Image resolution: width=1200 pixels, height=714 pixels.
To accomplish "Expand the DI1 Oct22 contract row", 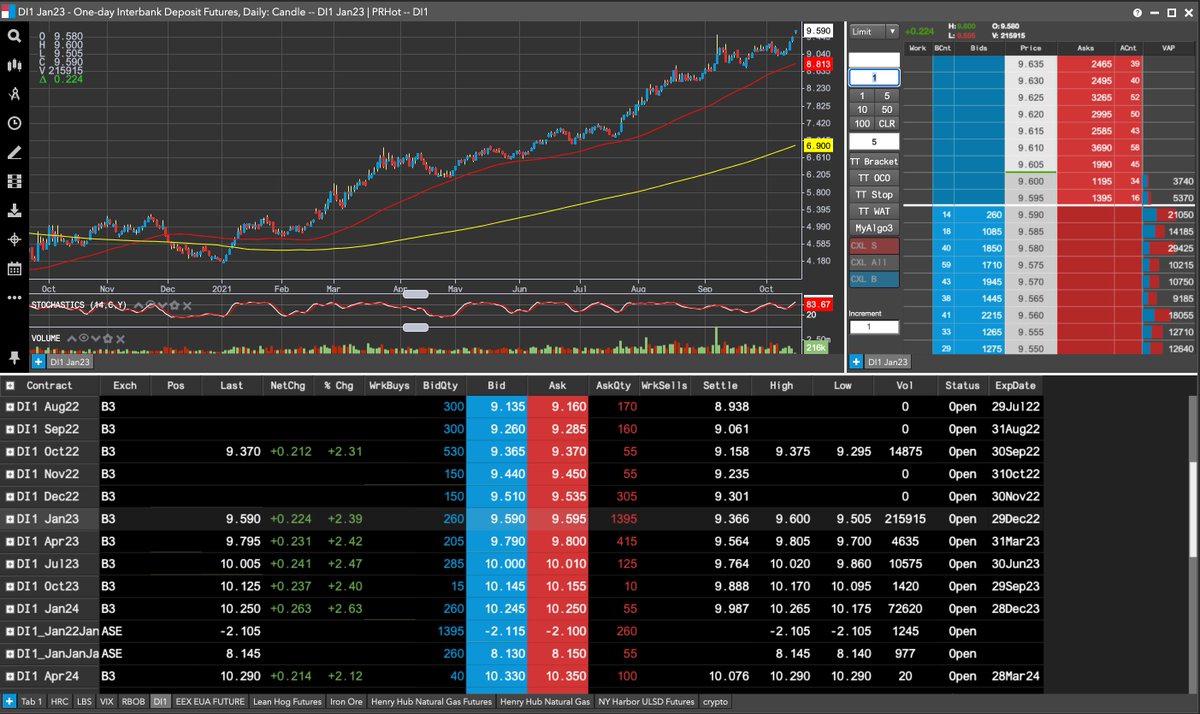I will tap(10, 452).
